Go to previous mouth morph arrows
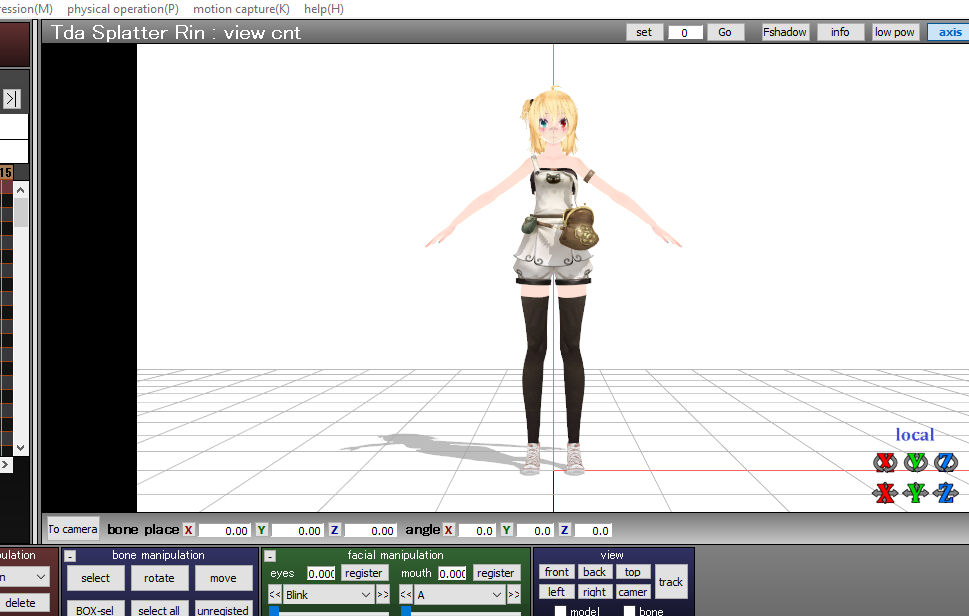The width and height of the screenshot is (969, 616). click(x=406, y=595)
